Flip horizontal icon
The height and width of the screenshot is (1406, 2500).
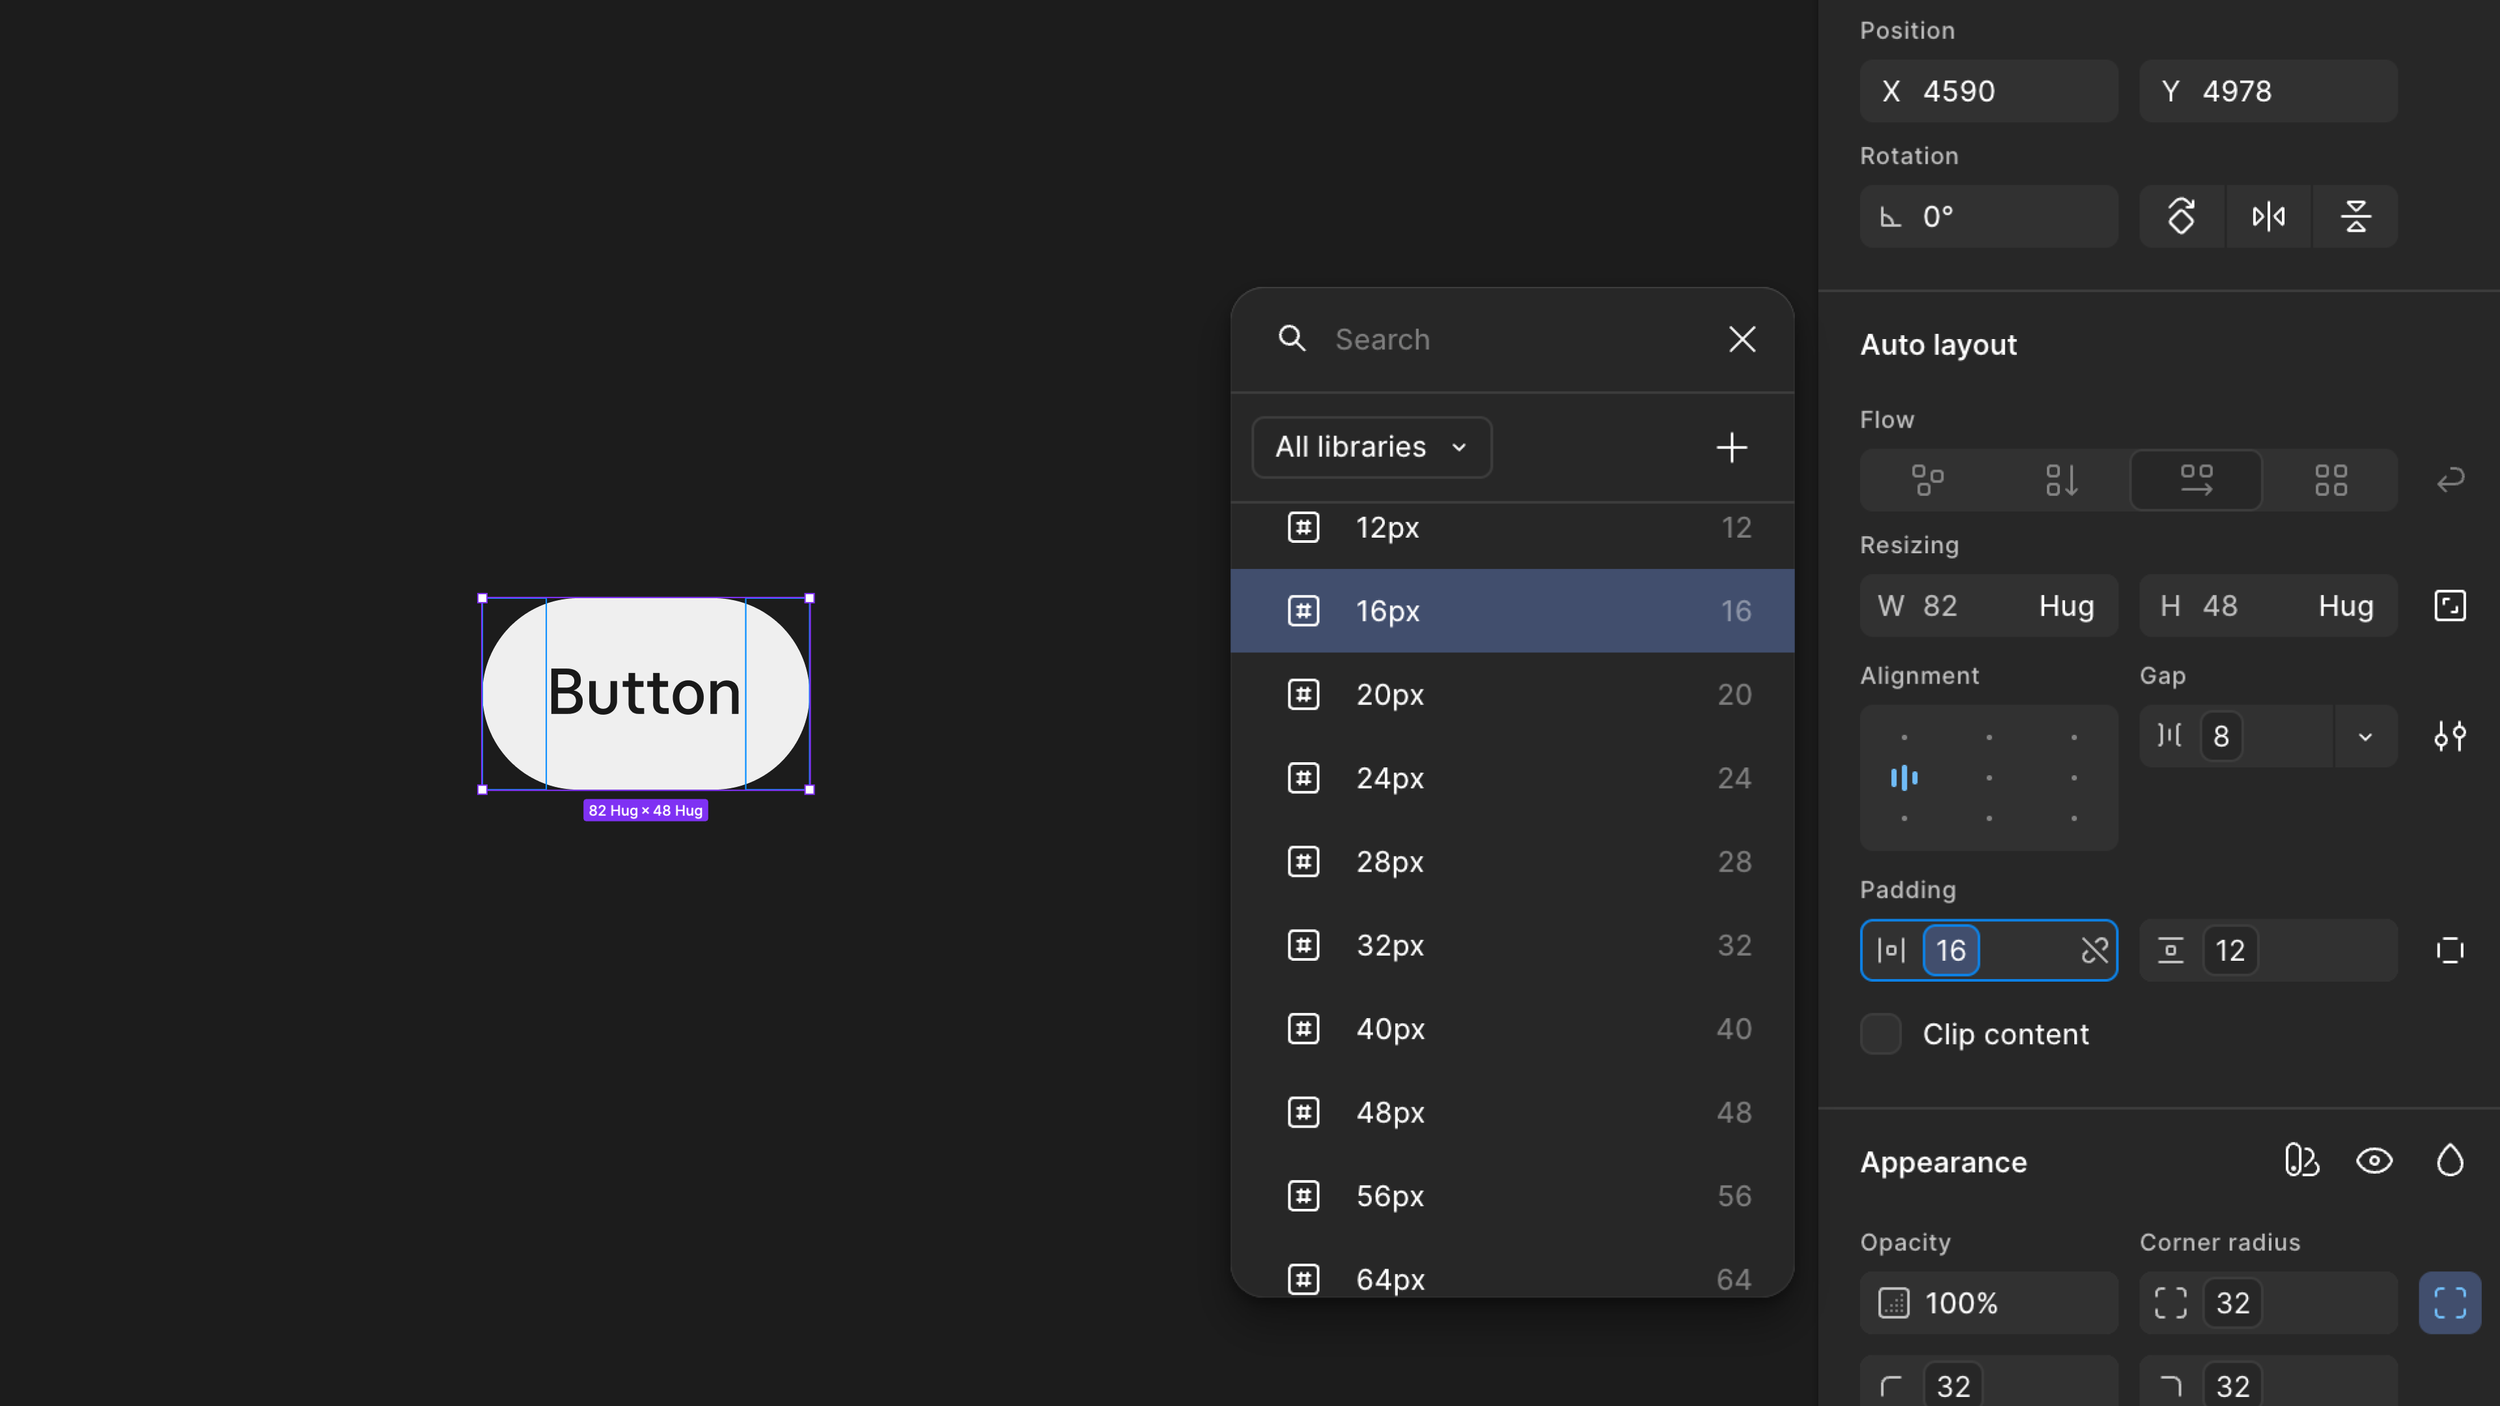pyautogui.click(x=2268, y=216)
